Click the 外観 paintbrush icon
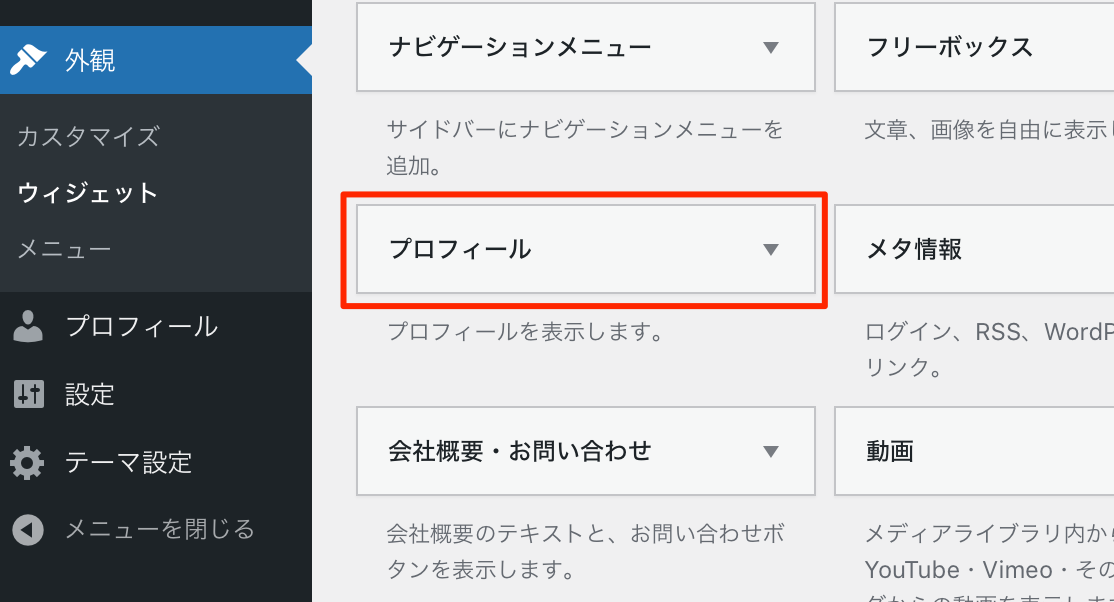This screenshot has height=602, width=1114. (x=28, y=61)
